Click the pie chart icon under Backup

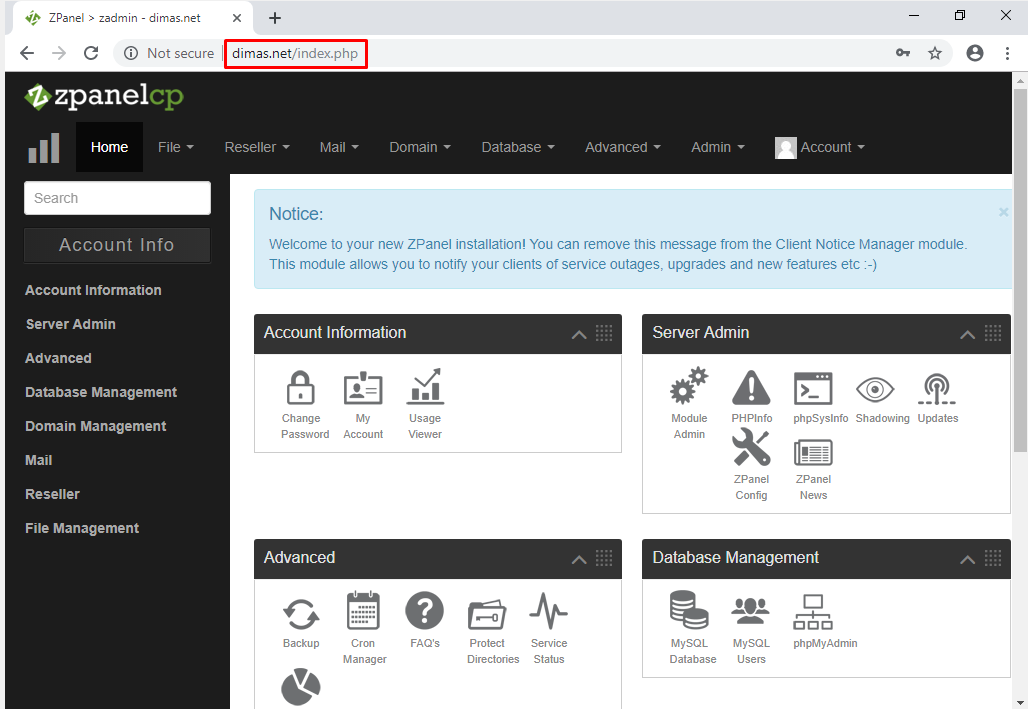301,687
